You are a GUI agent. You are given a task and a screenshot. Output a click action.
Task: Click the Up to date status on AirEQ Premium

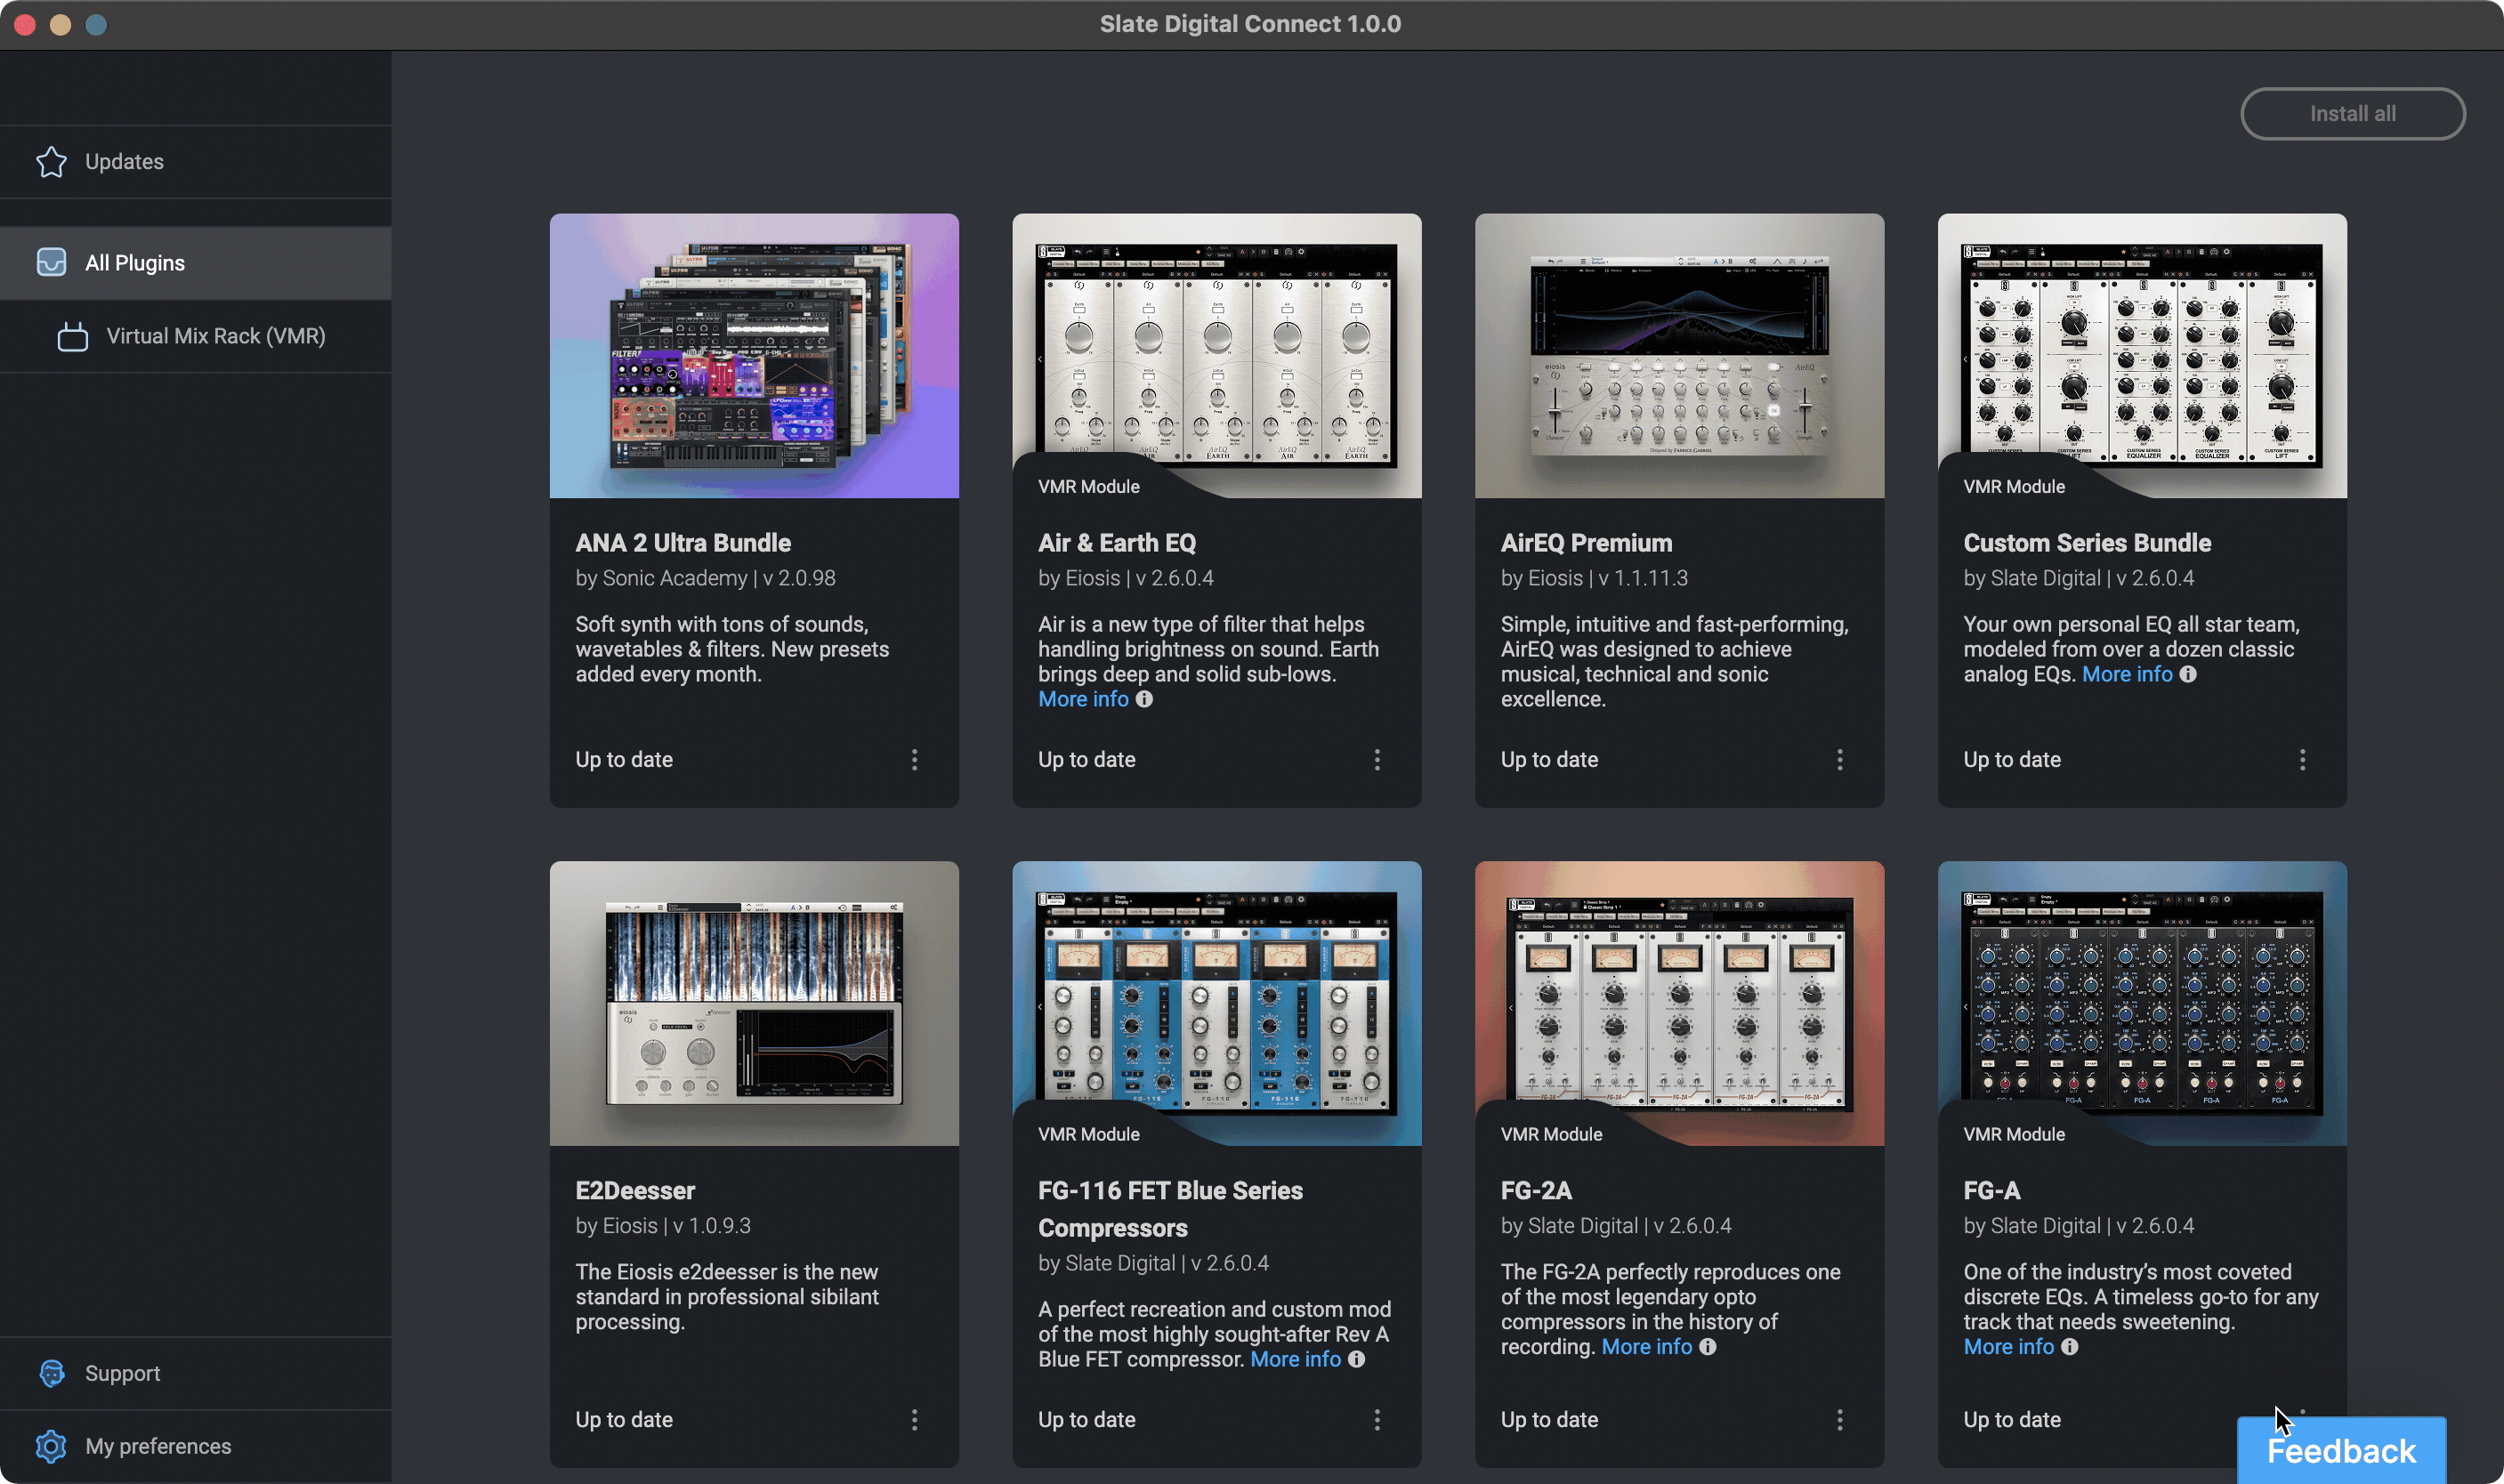(x=1549, y=760)
